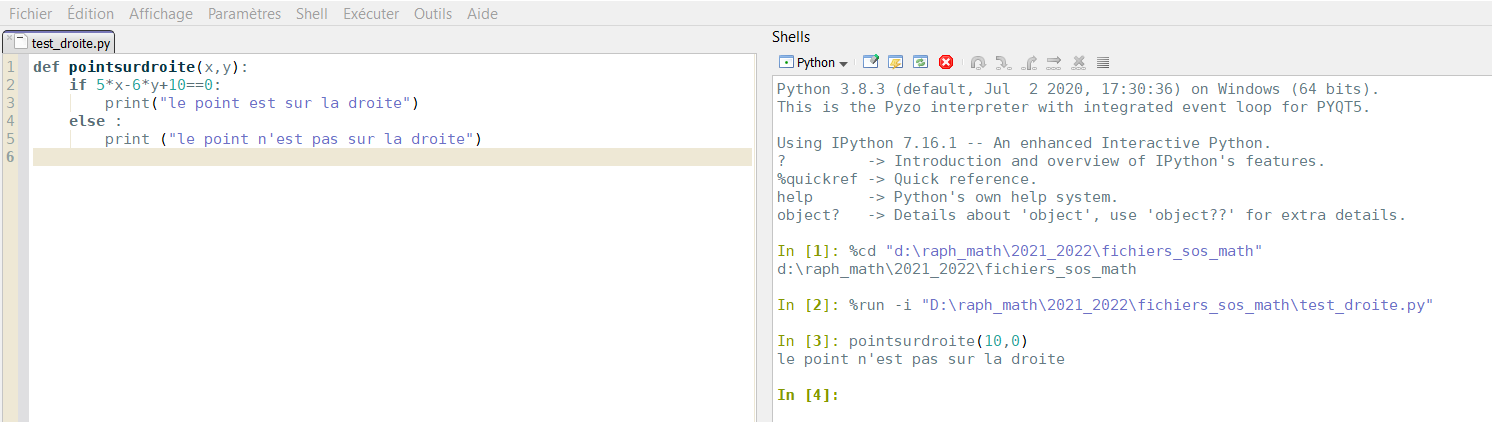Screen dimensions: 1492x422
Task: Click the debug next-line arrow icon
Action: [x=1054, y=62]
